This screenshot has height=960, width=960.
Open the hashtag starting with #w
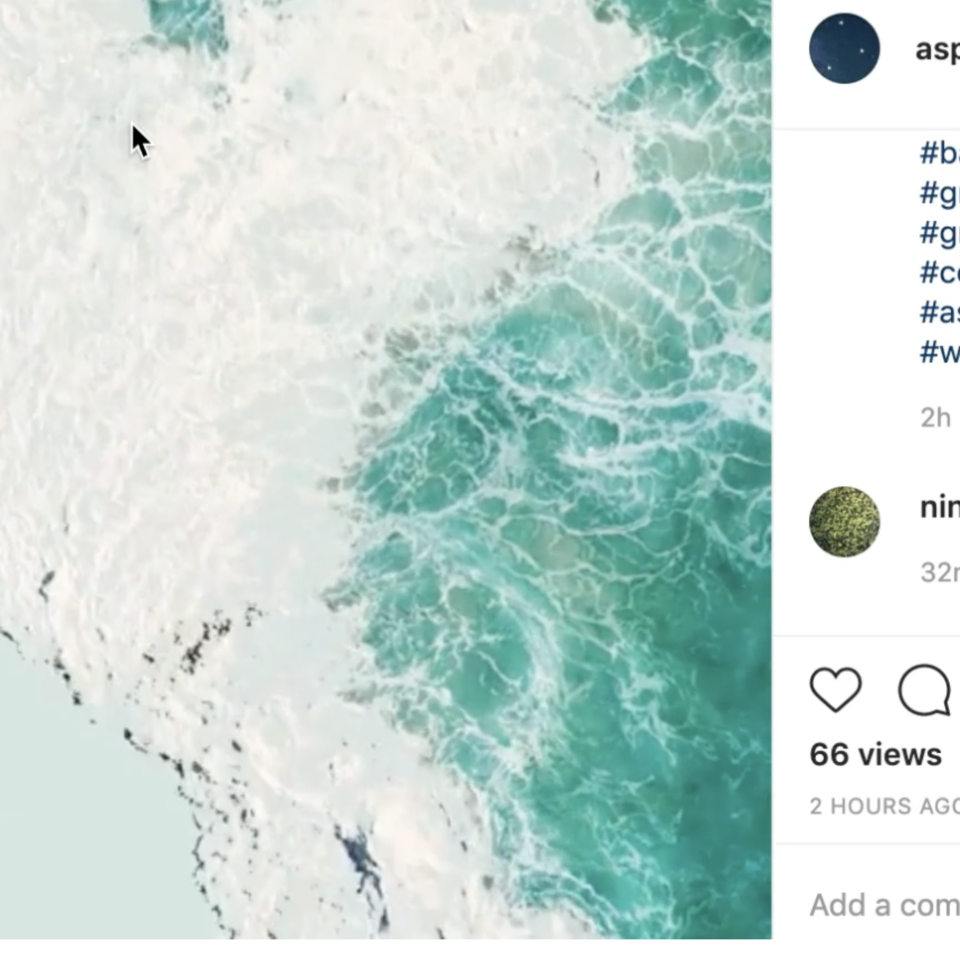point(940,352)
